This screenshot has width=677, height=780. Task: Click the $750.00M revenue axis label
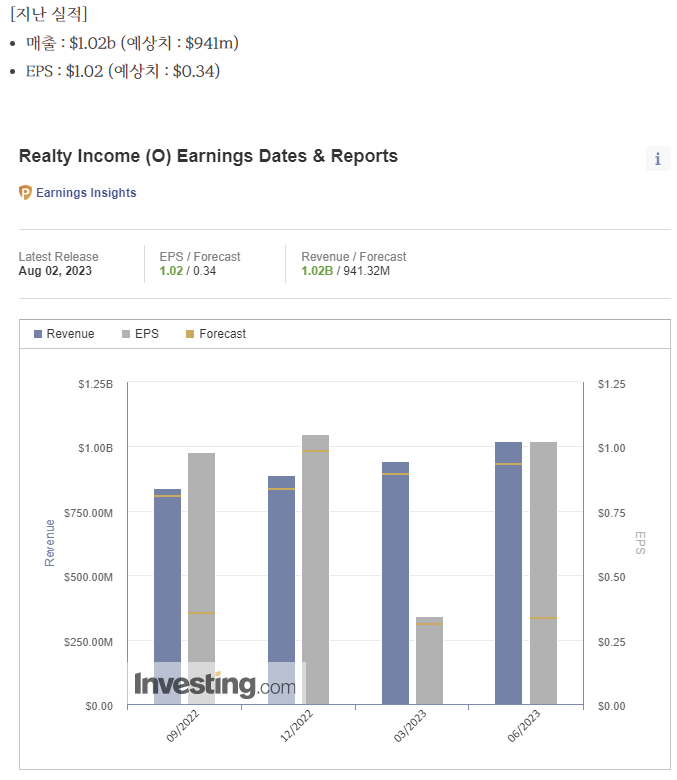click(88, 513)
